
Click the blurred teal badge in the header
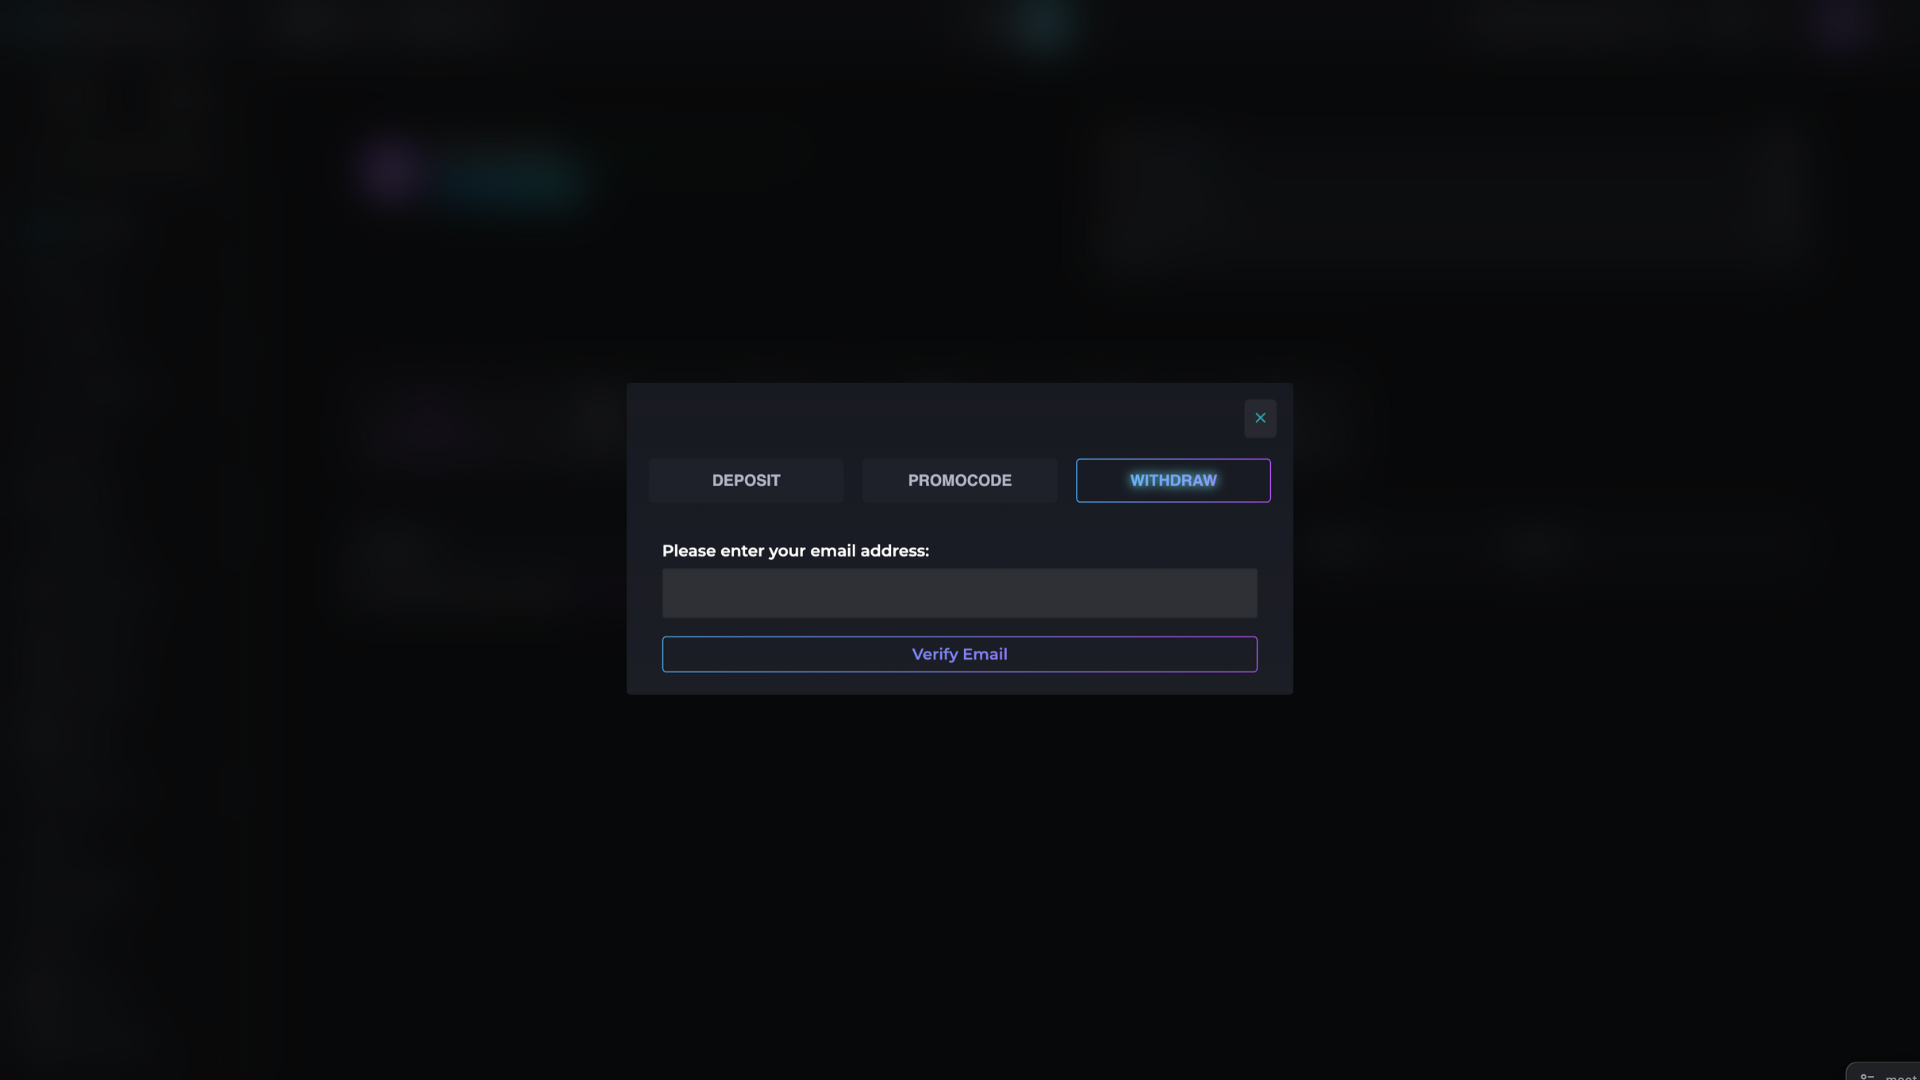[1044, 24]
